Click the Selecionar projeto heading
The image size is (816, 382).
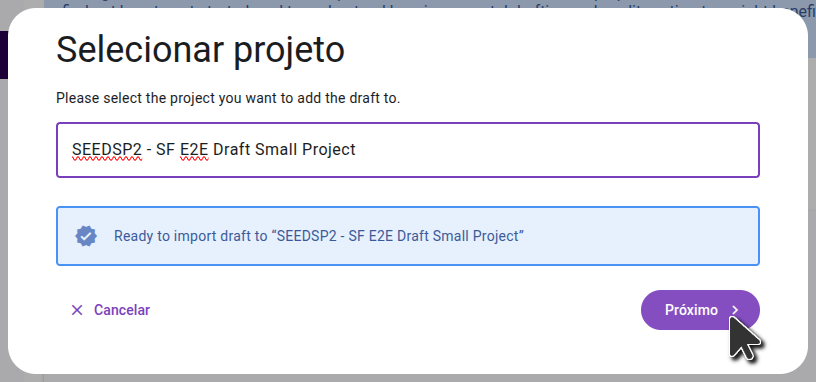200,50
